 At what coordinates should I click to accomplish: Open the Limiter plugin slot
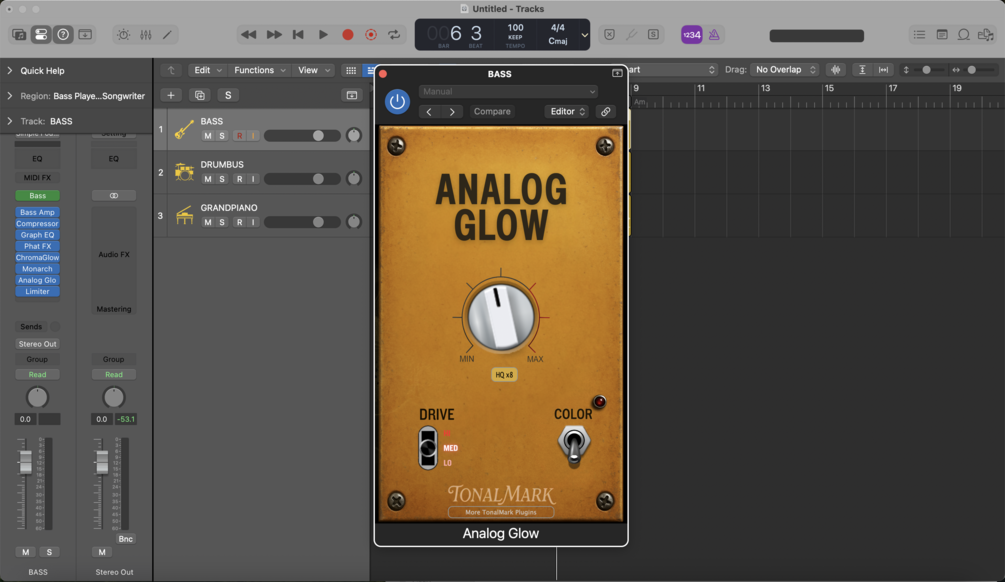click(x=37, y=292)
